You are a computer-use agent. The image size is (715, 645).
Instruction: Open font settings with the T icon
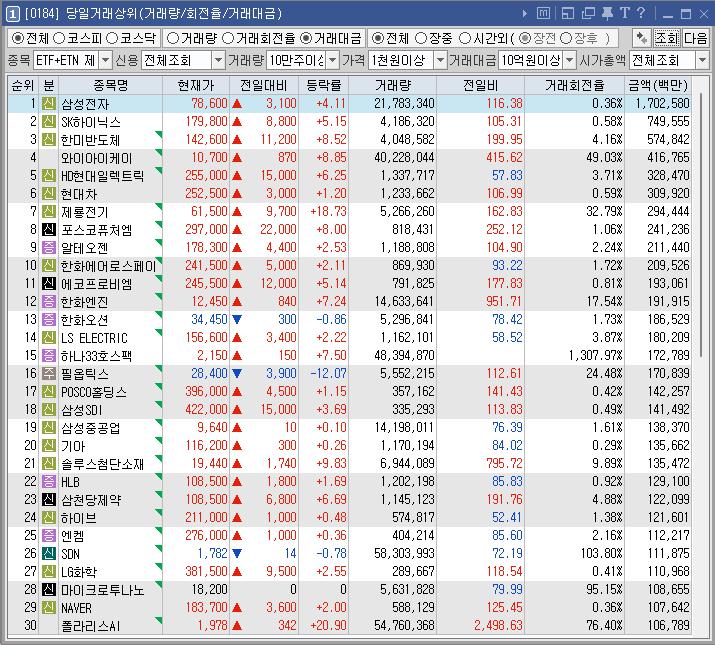(624, 13)
